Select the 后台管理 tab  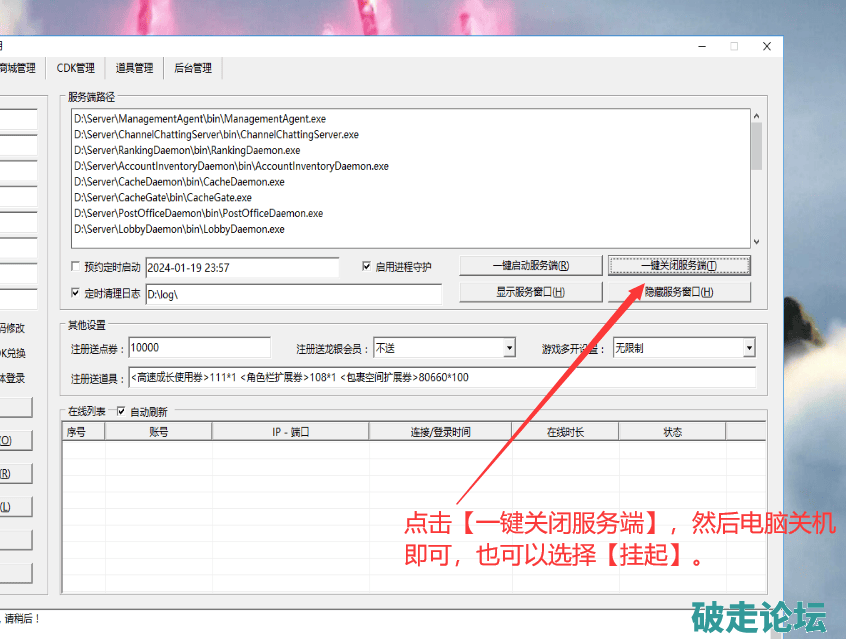tap(193, 68)
